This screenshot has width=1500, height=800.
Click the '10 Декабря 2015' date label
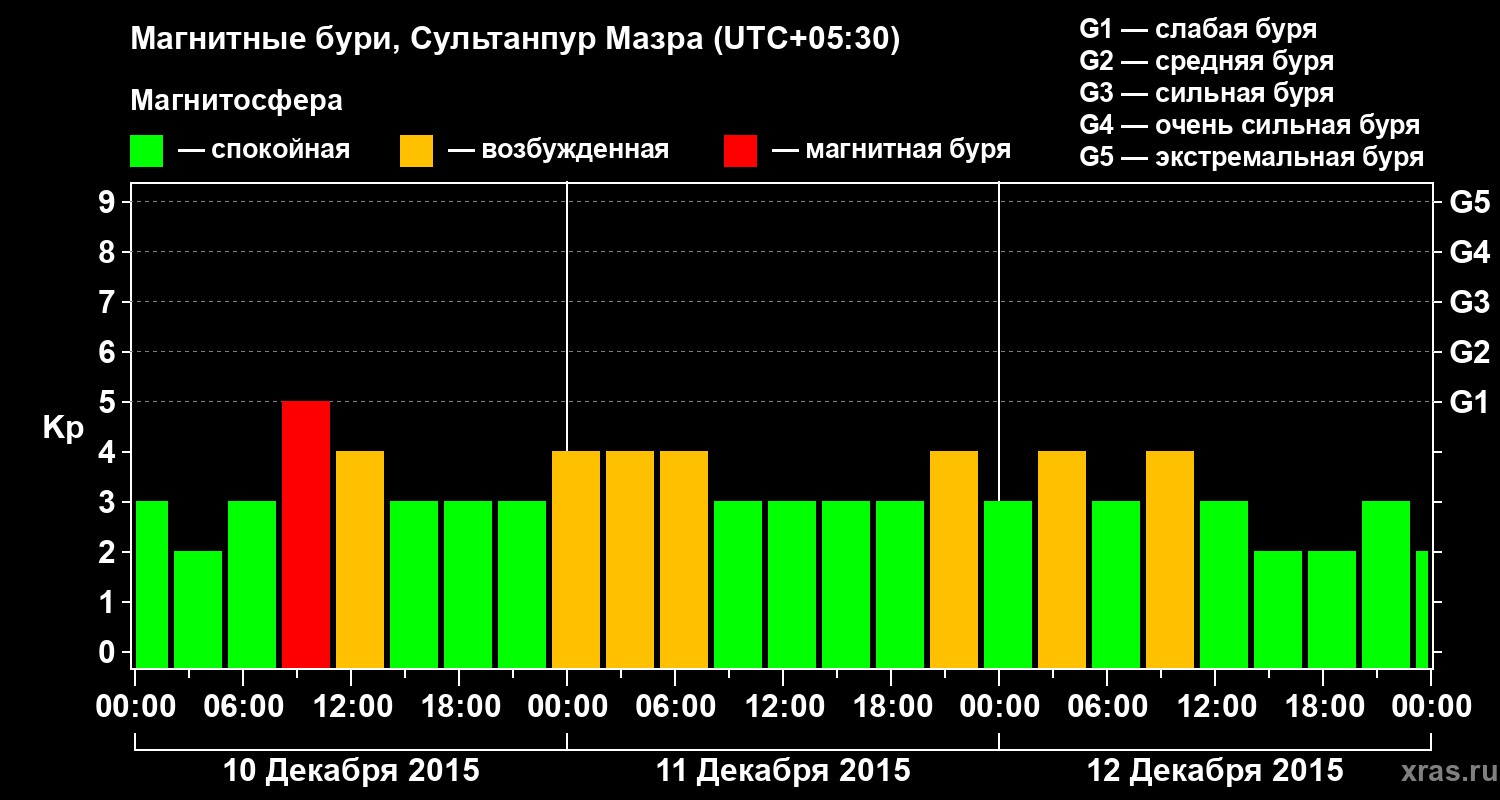[351, 771]
